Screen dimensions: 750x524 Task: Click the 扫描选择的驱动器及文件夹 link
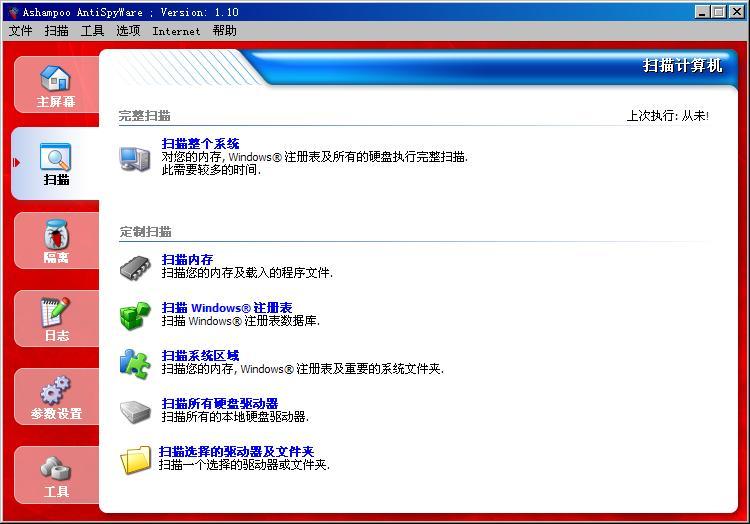point(236,451)
